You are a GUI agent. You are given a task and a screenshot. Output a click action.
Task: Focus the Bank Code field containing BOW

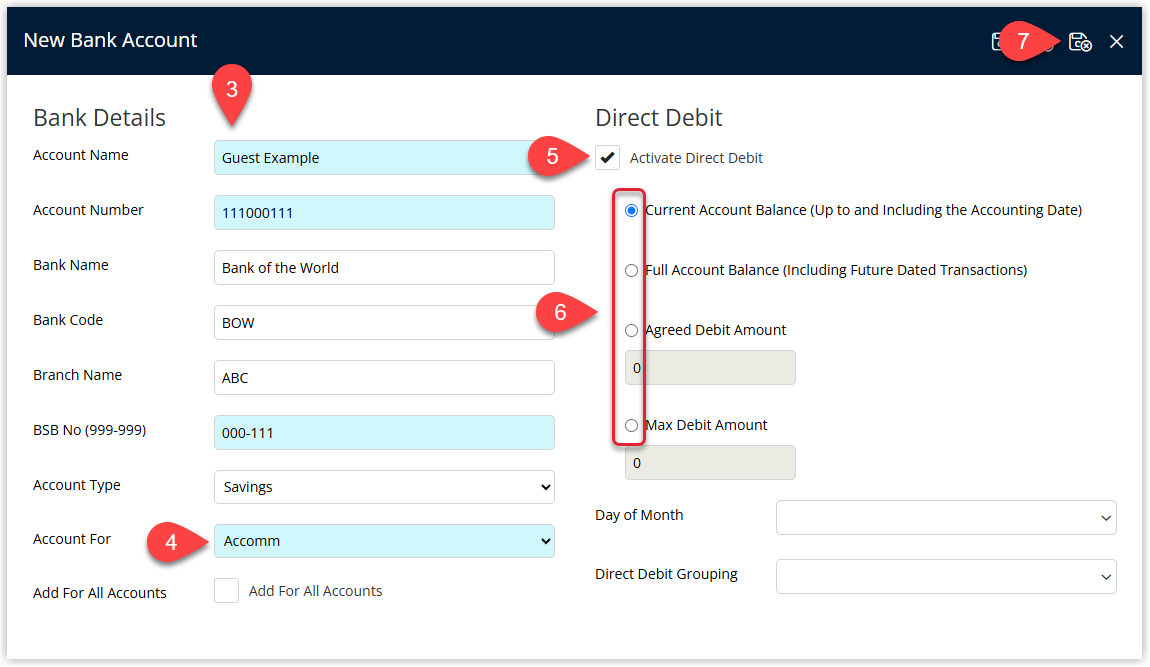click(x=384, y=323)
